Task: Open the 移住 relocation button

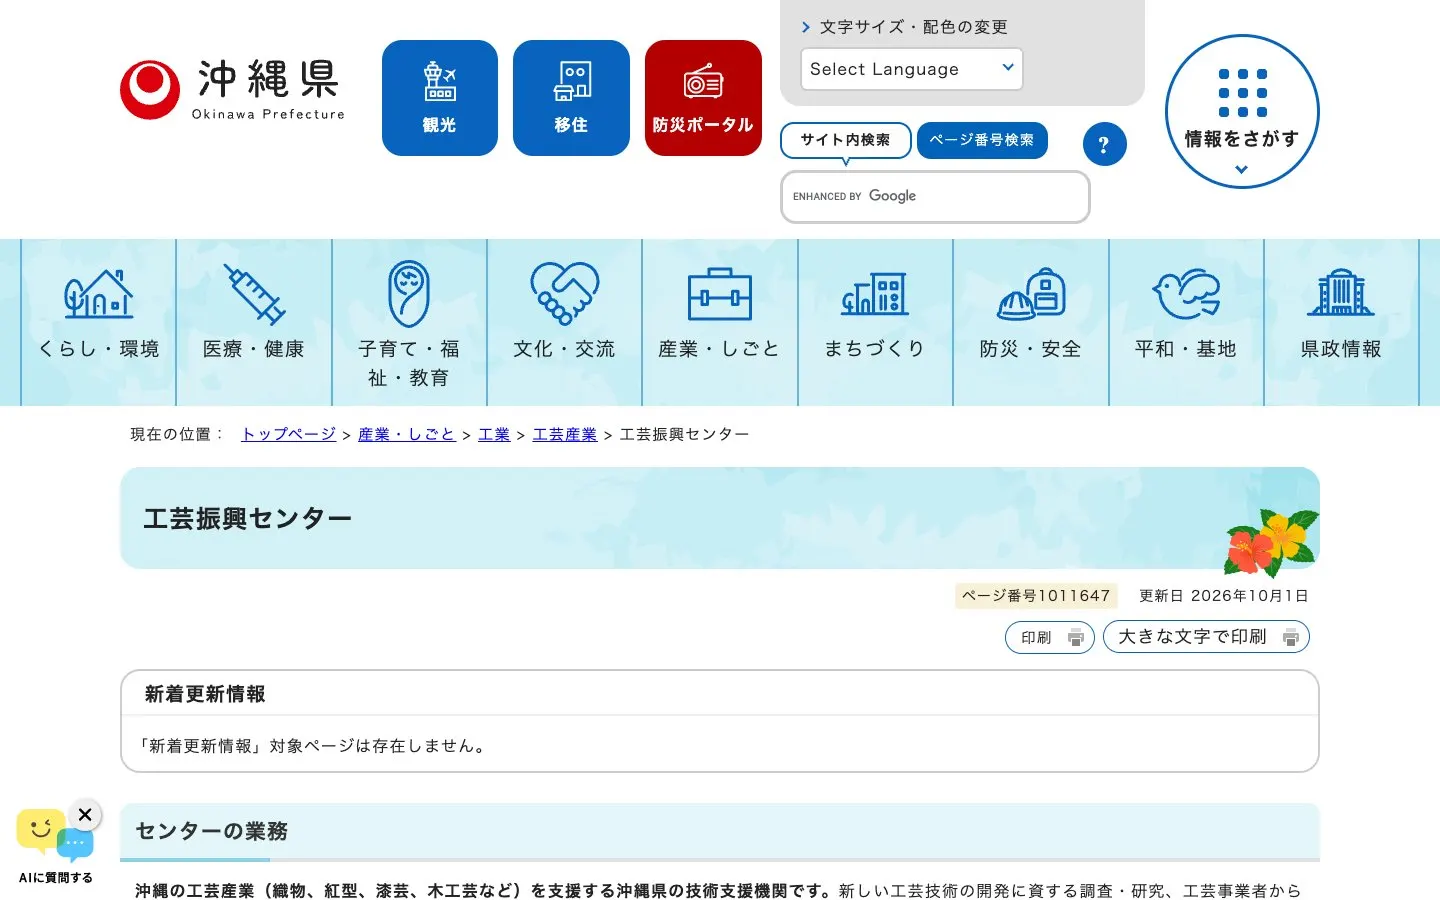Action: (571, 98)
